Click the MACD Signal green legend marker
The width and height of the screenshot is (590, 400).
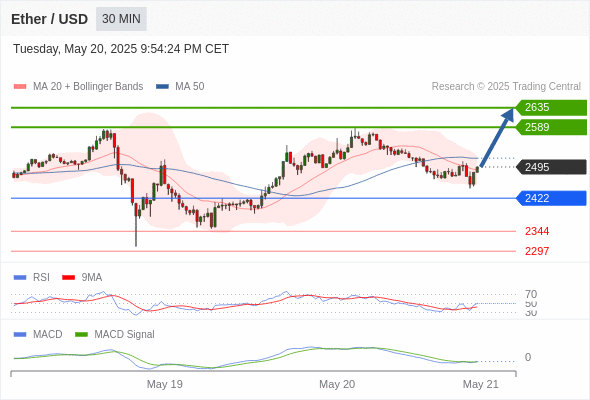[81, 335]
